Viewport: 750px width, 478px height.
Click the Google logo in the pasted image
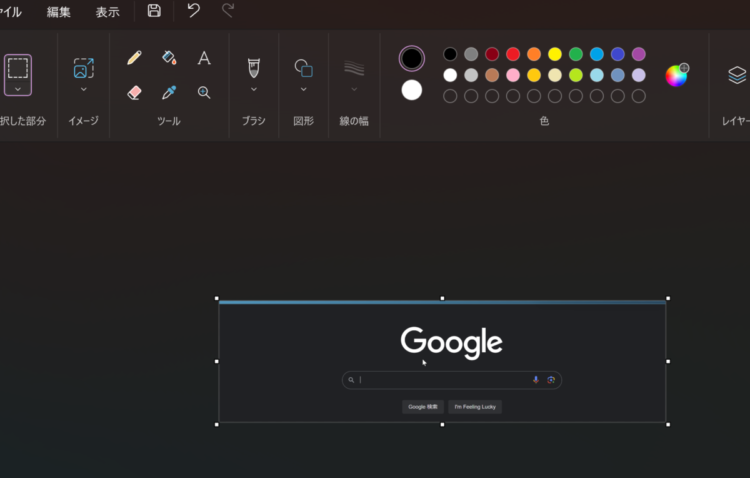click(x=452, y=342)
